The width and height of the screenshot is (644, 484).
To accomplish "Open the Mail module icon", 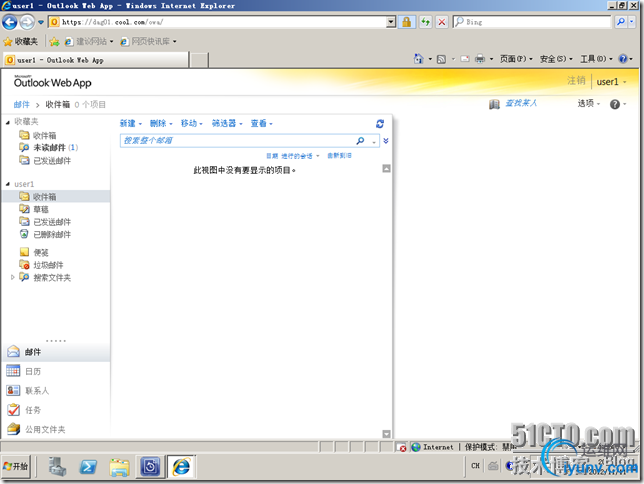I will [x=14, y=352].
